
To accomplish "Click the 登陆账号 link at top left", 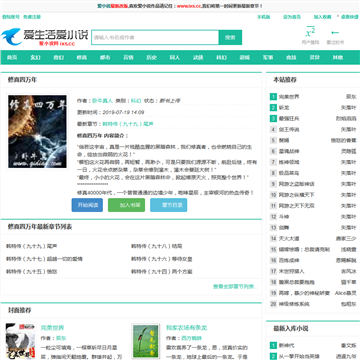I will tap(11, 17).
